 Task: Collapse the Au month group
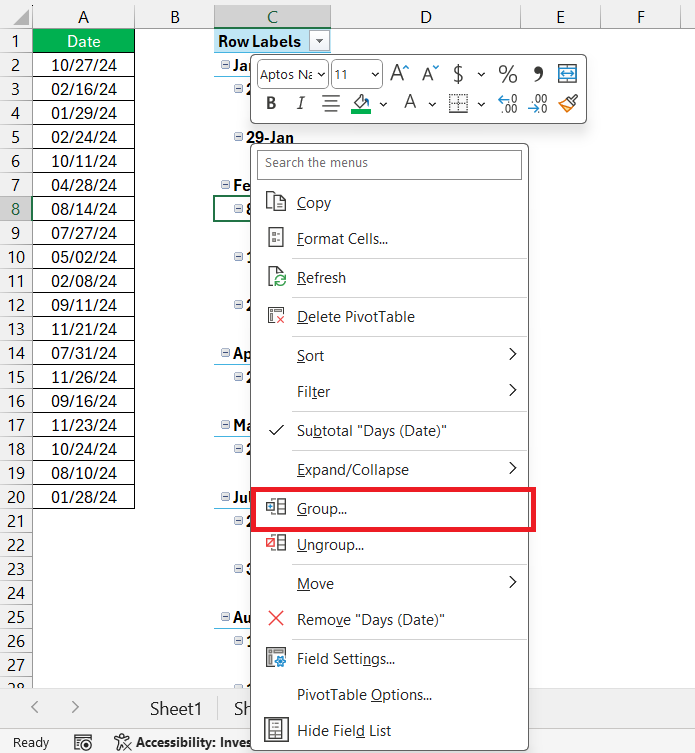225,617
